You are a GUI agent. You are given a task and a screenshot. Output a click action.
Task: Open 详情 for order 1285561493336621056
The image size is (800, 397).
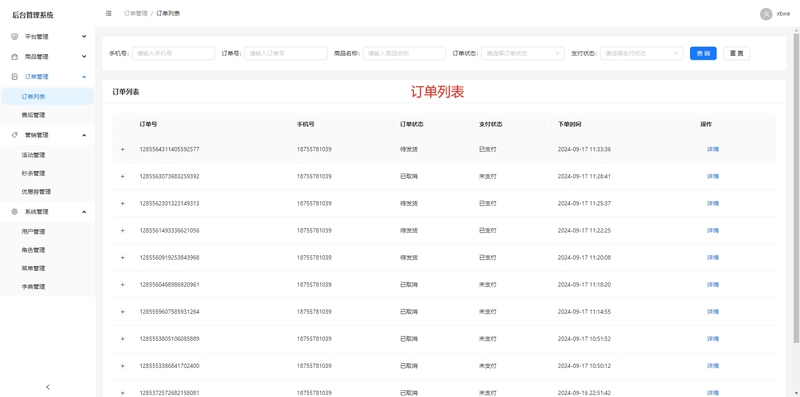tap(713, 231)
